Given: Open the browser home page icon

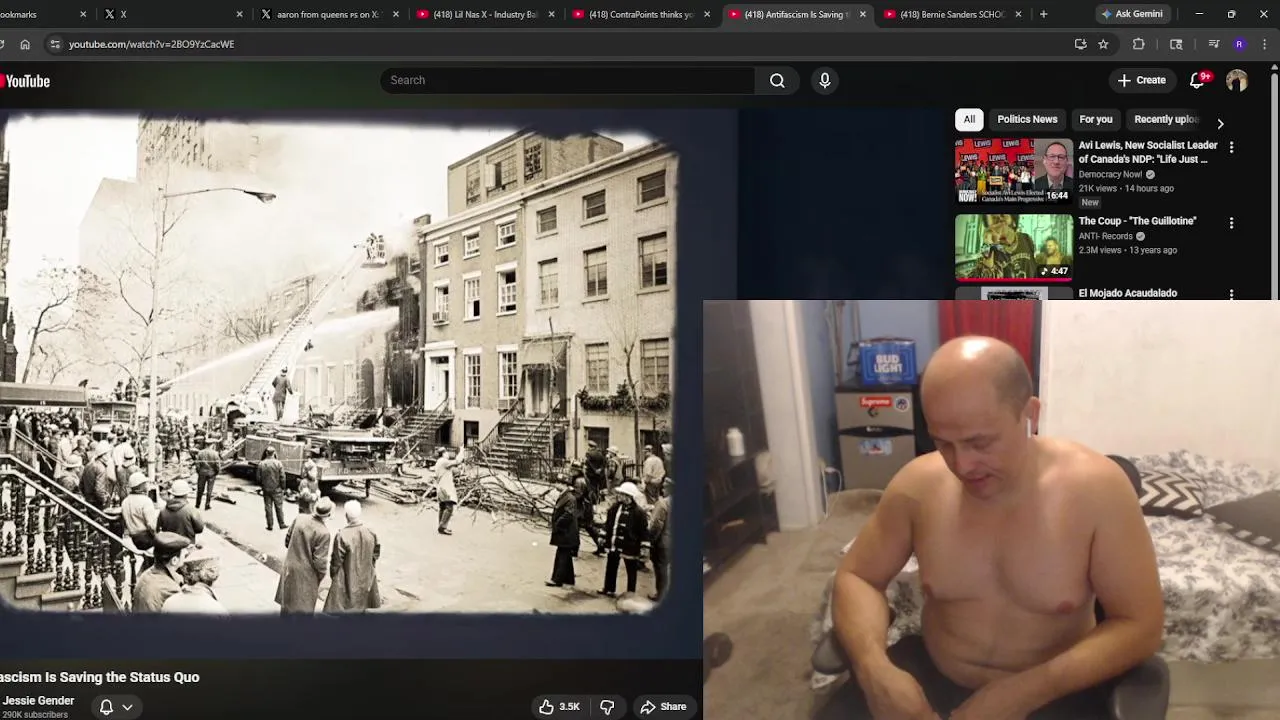Looking at the screenshot, I should (25, 44).
